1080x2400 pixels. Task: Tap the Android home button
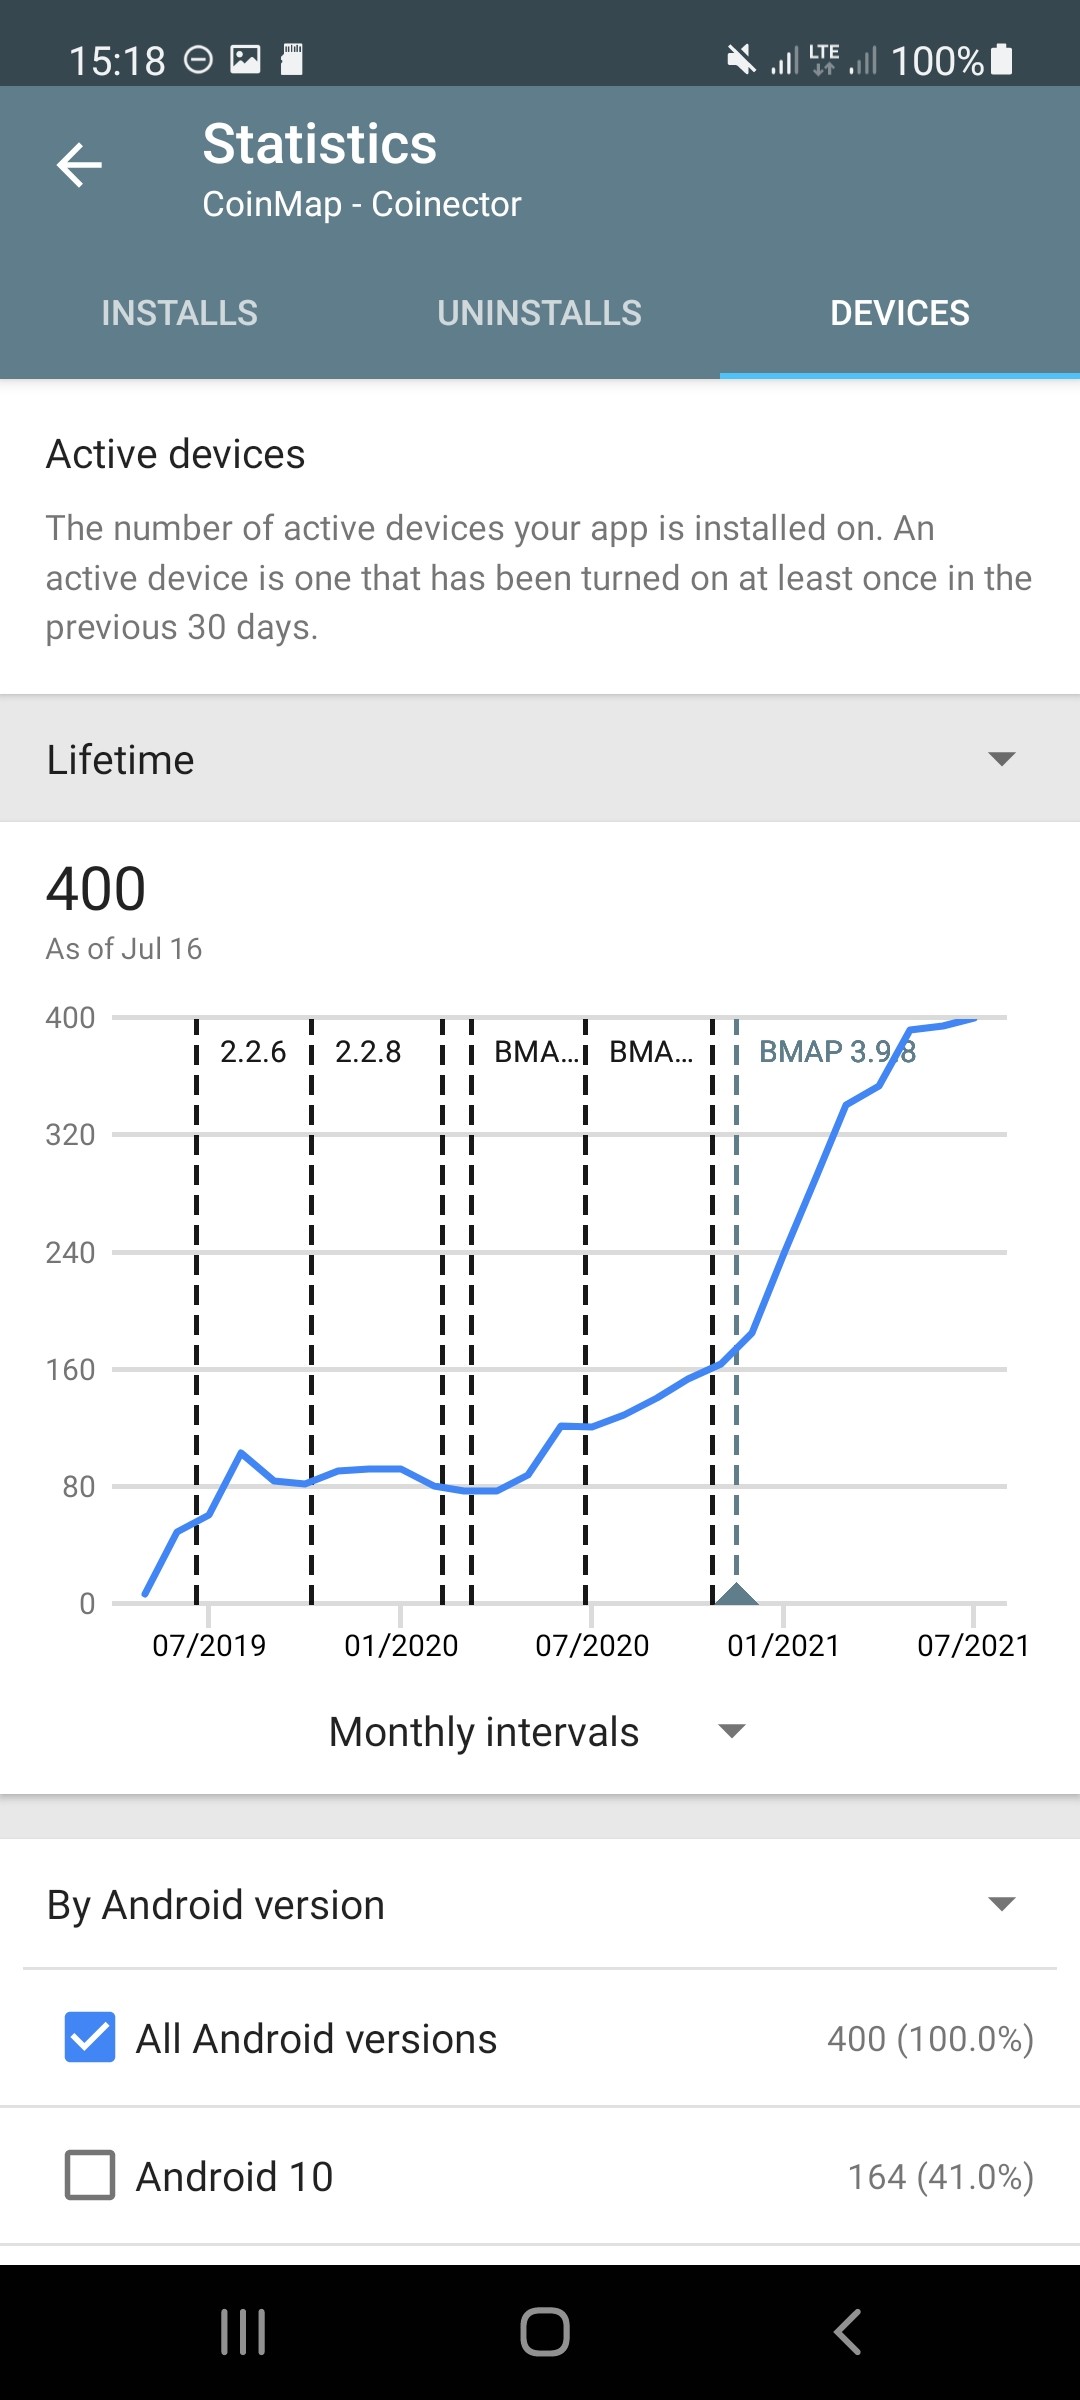click(545, 2332)
